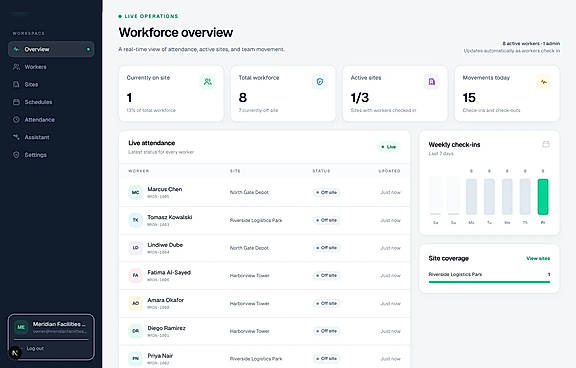Click the shield icon on Total workforce card
The height and width of the screenshot is (368, 576).
320,82
